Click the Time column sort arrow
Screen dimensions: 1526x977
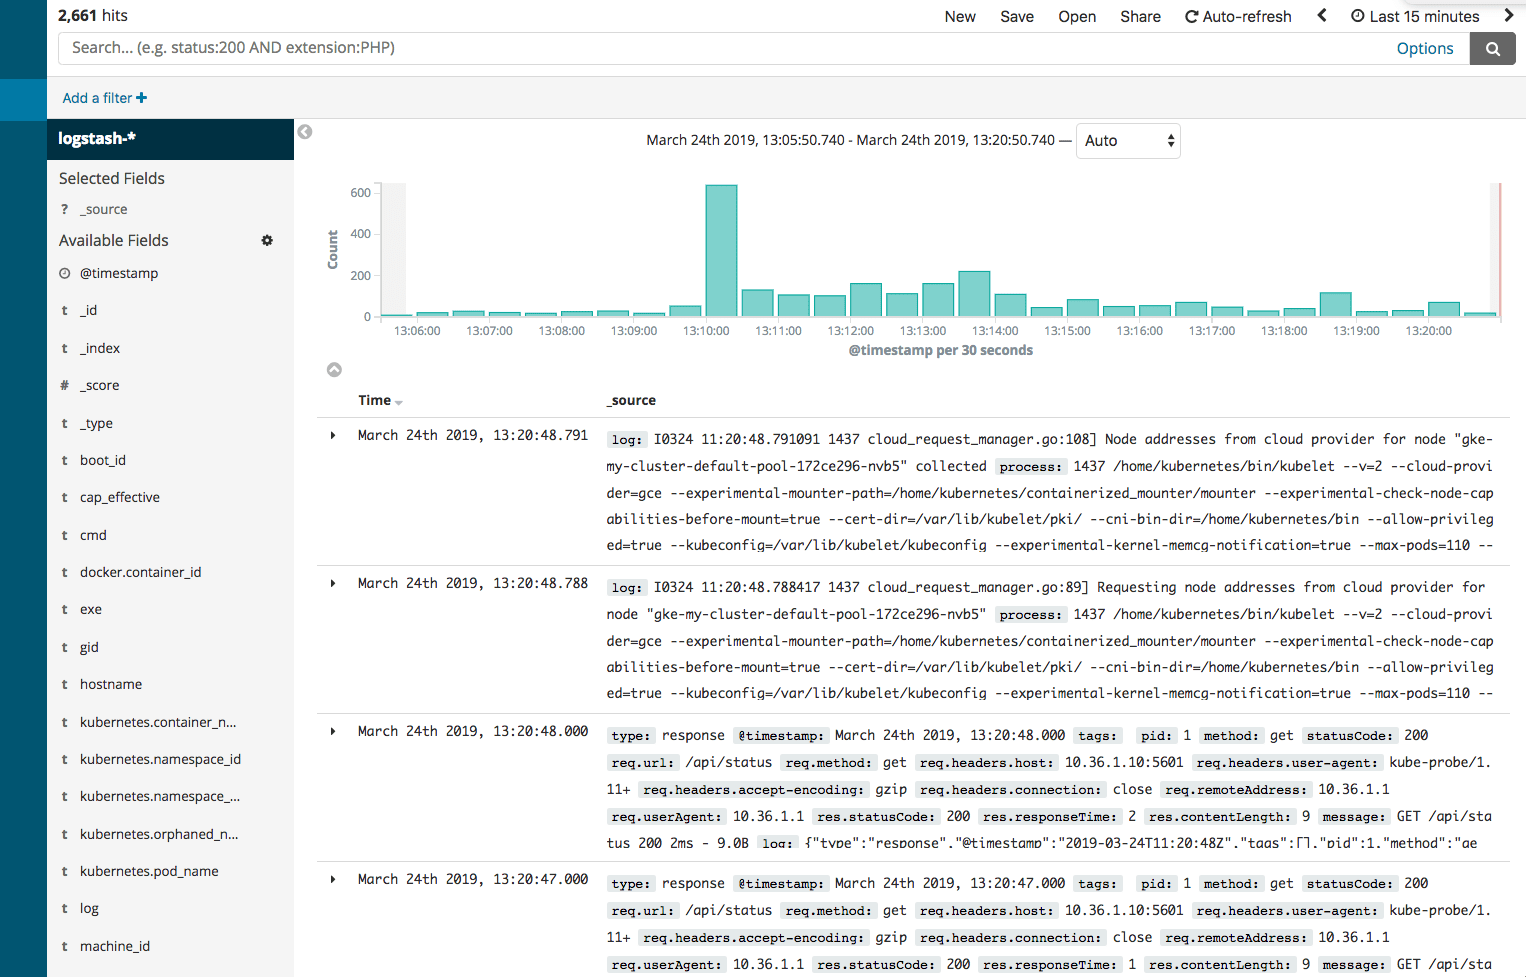[399, 402]
